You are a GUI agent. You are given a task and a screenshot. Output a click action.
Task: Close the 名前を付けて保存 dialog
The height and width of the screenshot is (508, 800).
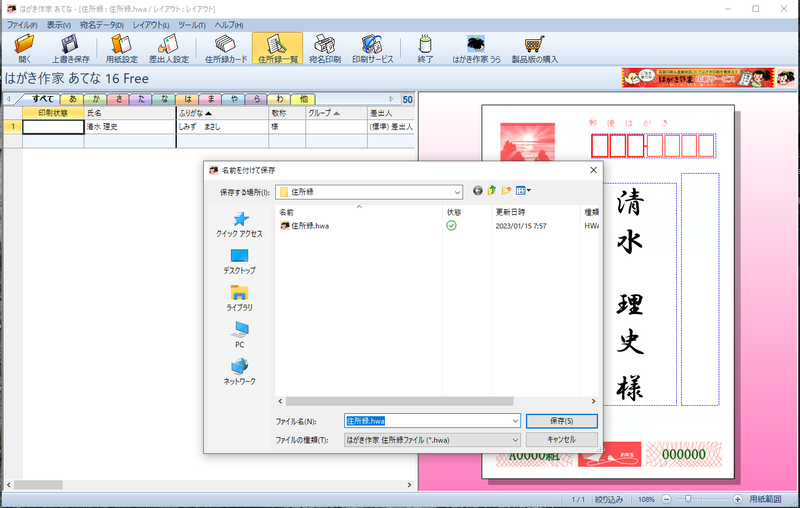[593, 170]
